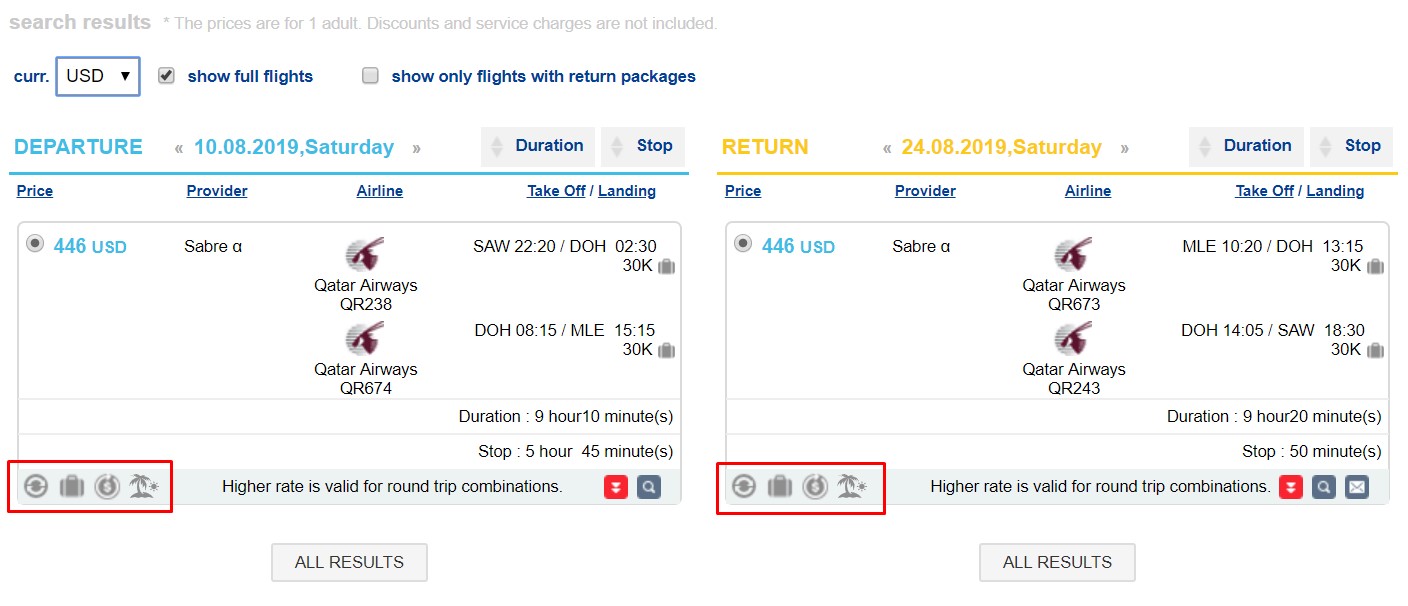Click departure Duration 9 hour10 minute(s) text
Image resolution: width=1408 pixels, height=606 pixels.
click(566, 416)
